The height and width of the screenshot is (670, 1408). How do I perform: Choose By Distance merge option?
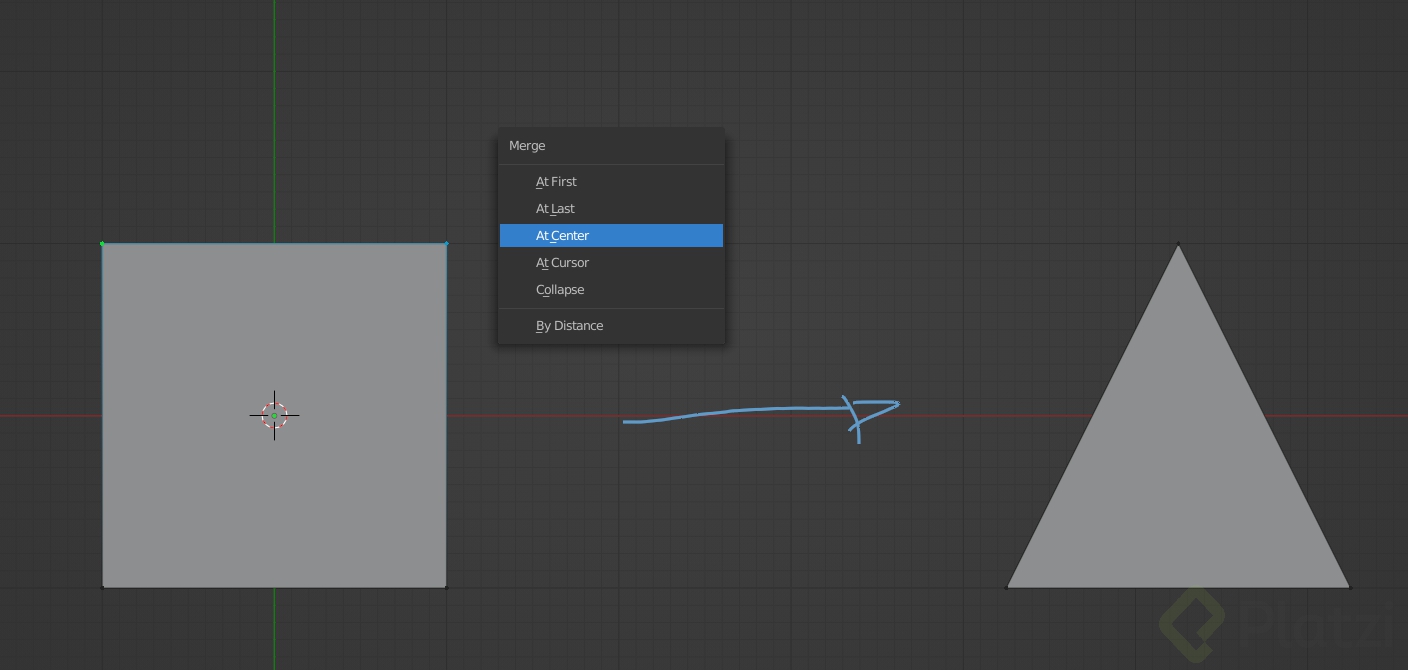pyautogui.click(x=611, y=326)
